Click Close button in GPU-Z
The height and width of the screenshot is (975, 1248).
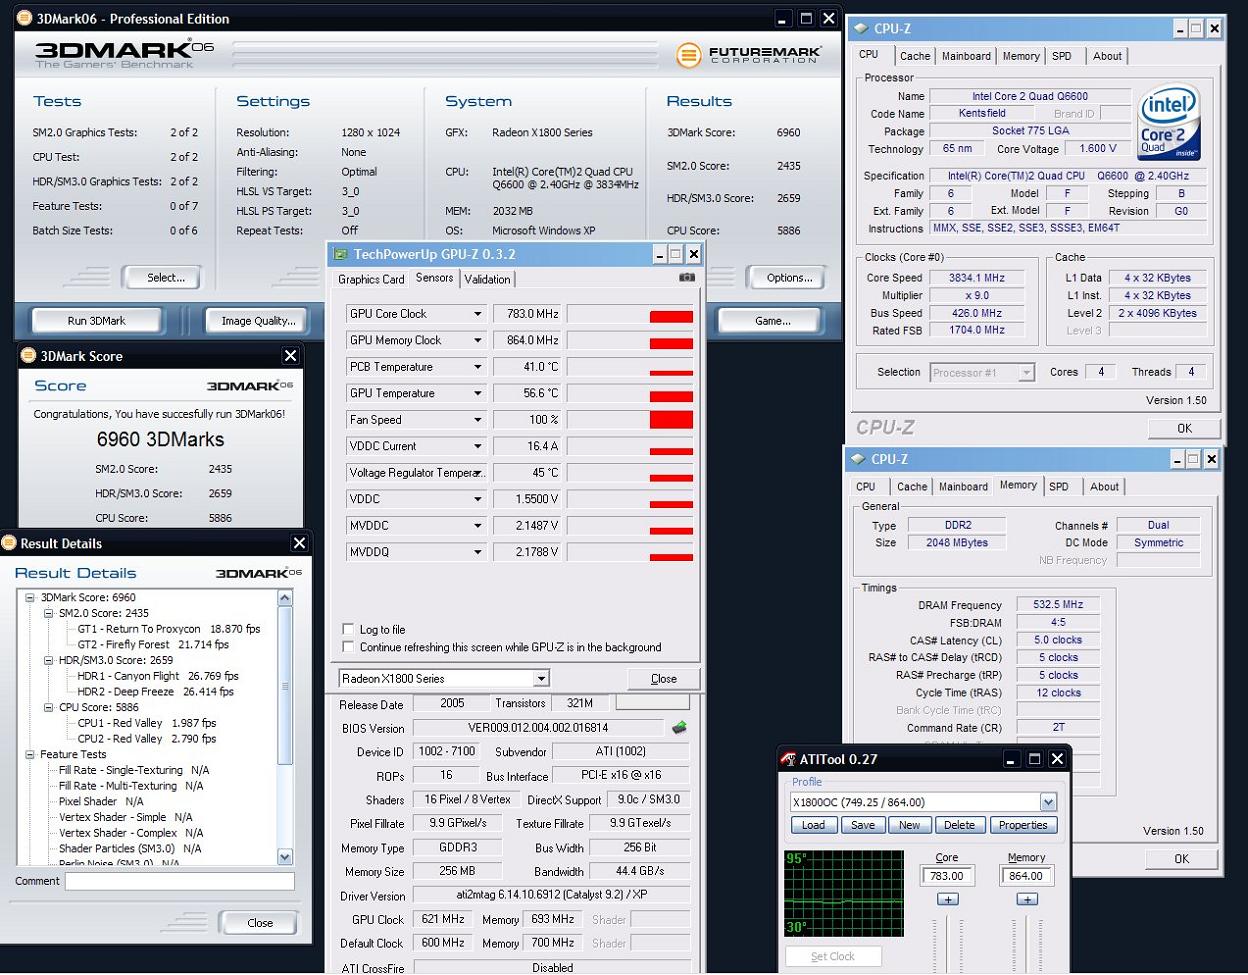[663, 678]
